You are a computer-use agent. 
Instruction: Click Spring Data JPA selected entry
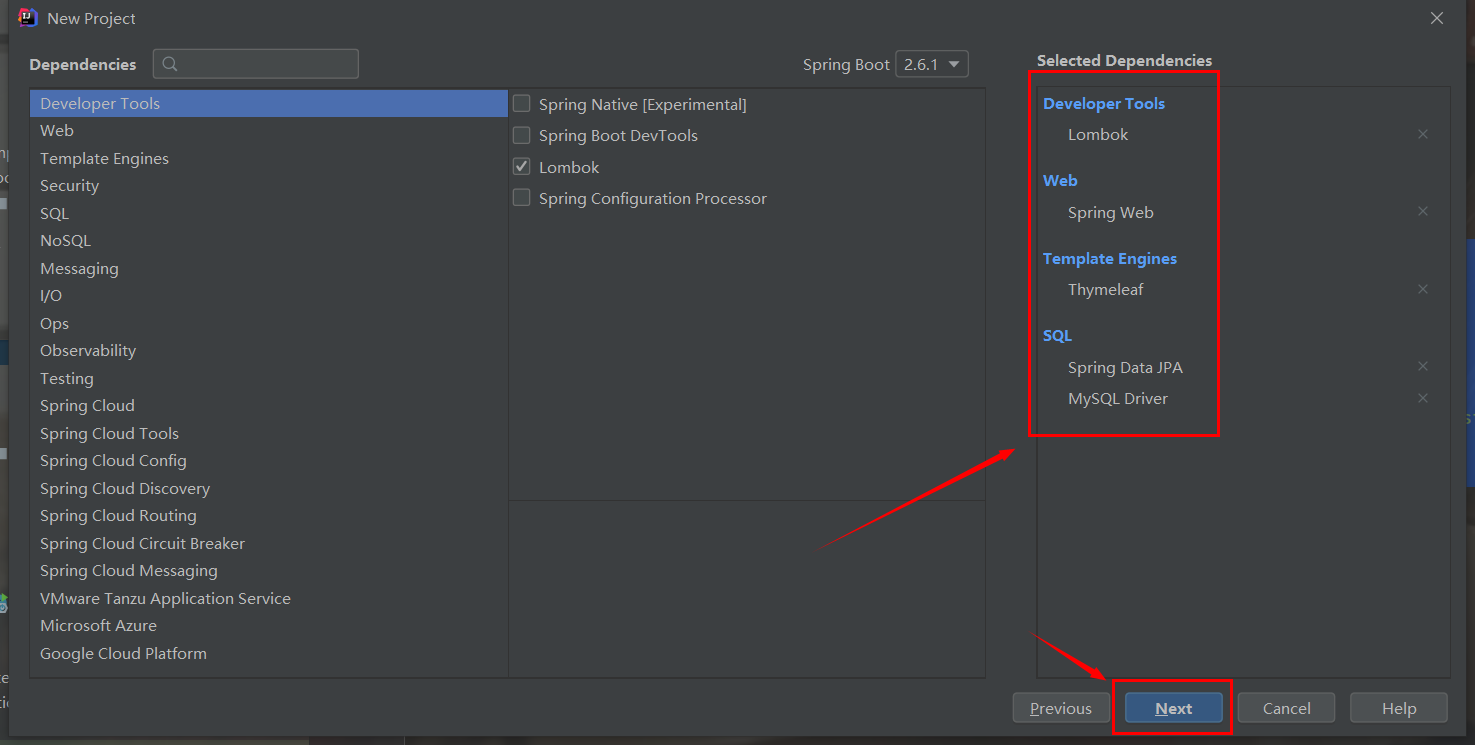pyautogui.click(x=1125, y=367)
